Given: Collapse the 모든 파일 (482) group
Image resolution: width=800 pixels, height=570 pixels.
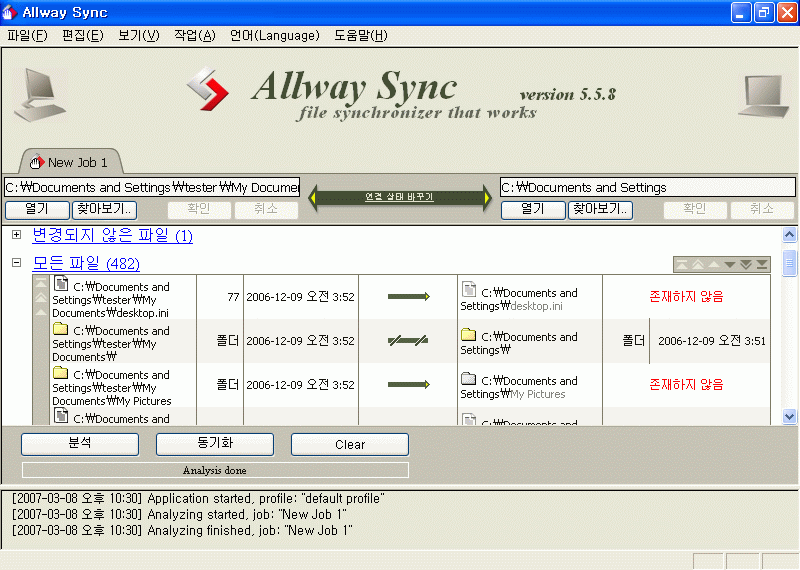Looking at the screenshot, I should 16,263.
